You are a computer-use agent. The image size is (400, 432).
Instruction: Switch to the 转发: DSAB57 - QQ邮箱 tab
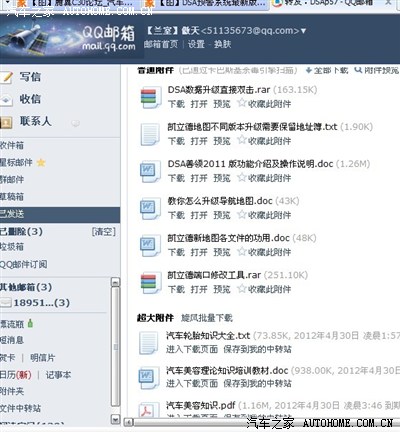point(327,3)
